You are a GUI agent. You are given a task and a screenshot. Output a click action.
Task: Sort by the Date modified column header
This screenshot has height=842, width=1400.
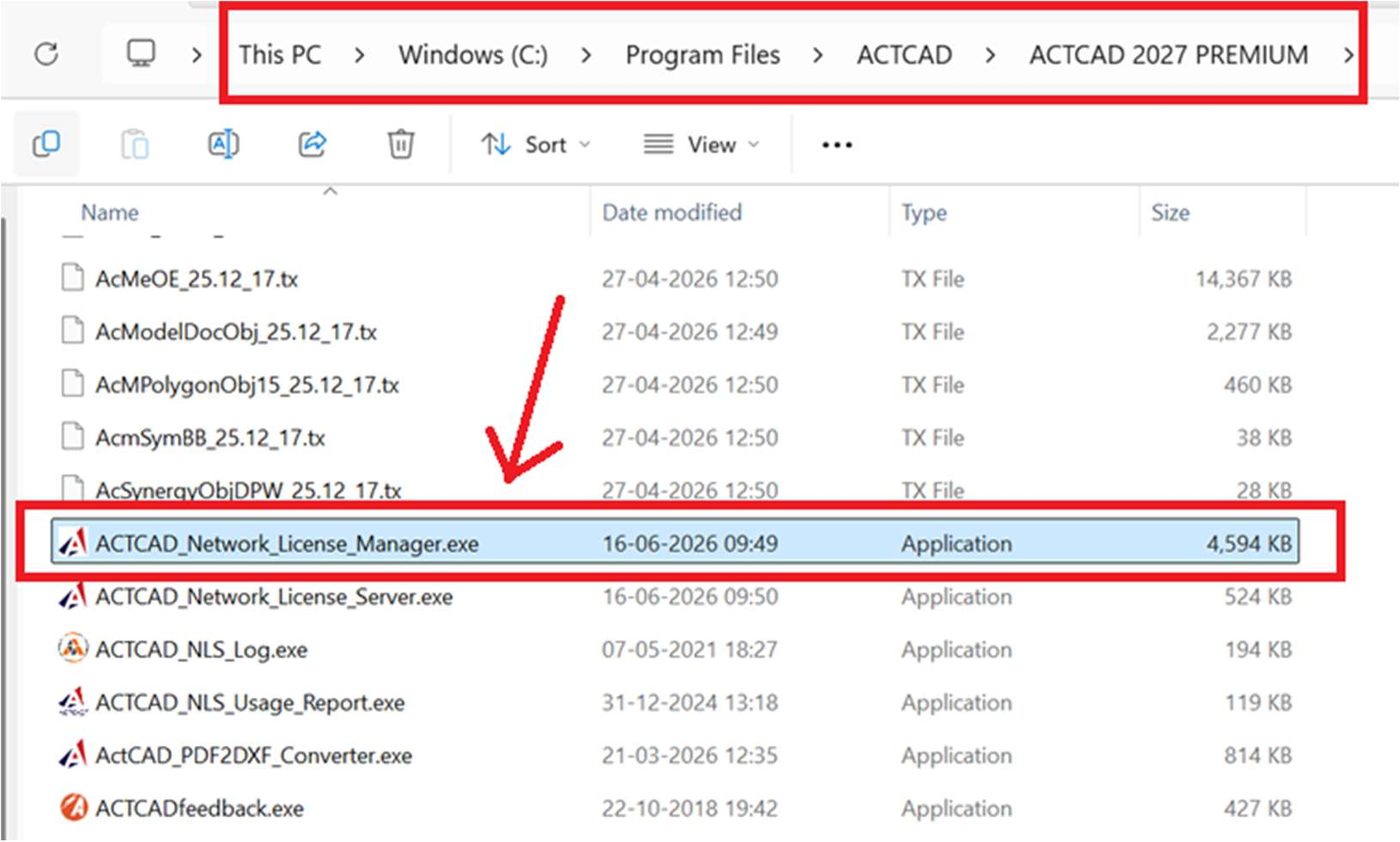[x=672, y=213]
